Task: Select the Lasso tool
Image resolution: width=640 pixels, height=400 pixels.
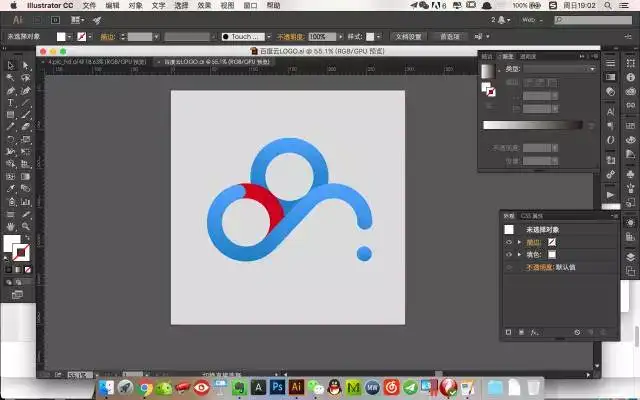Action: tap(26, 78)
